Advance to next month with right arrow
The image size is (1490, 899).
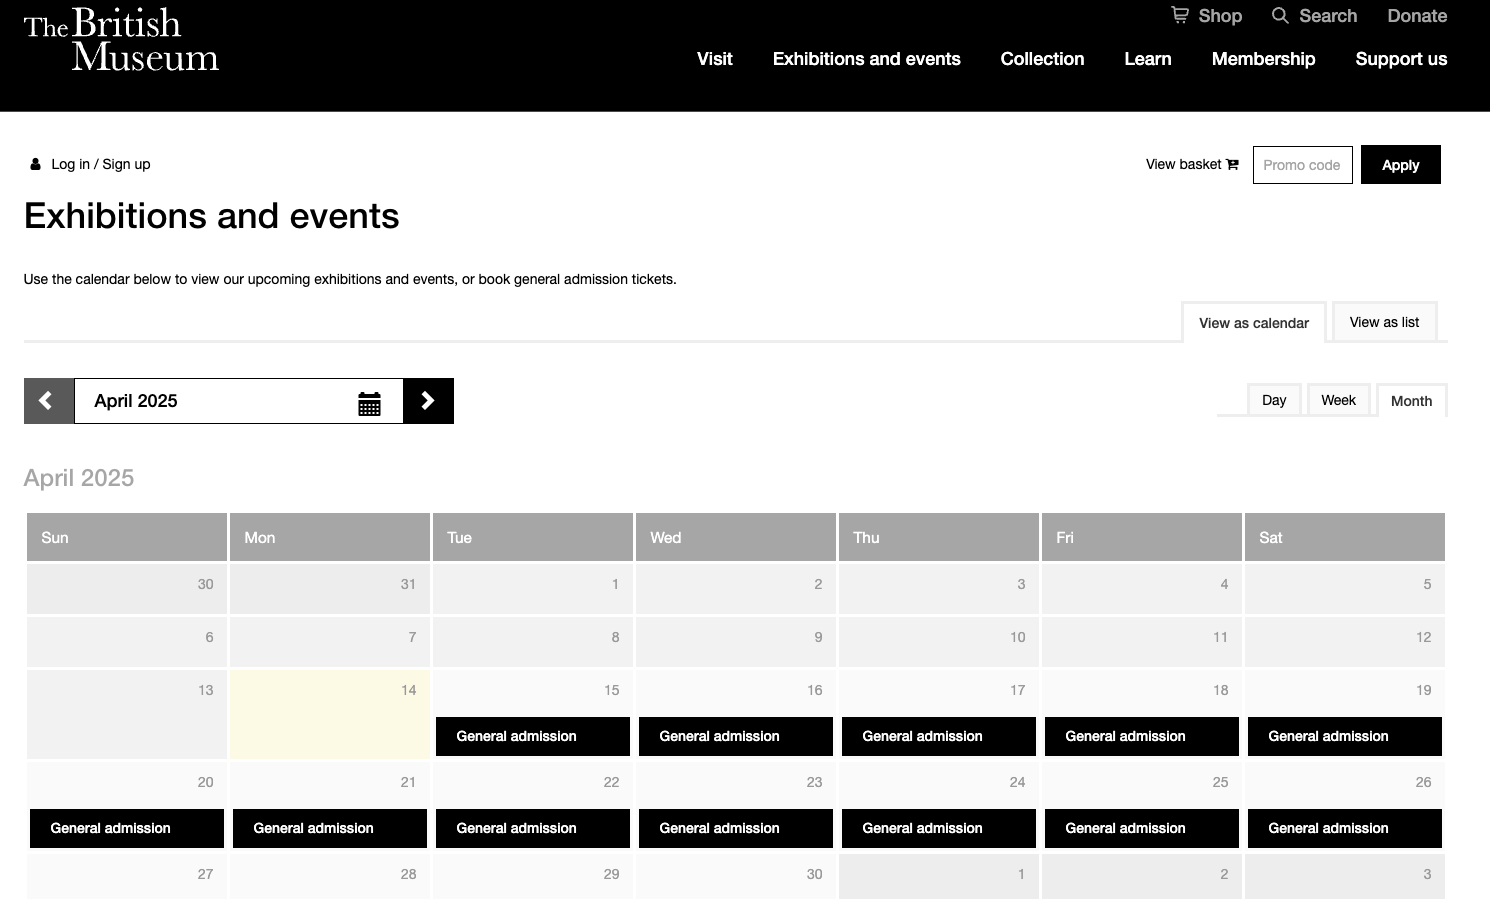coord(428,401)
